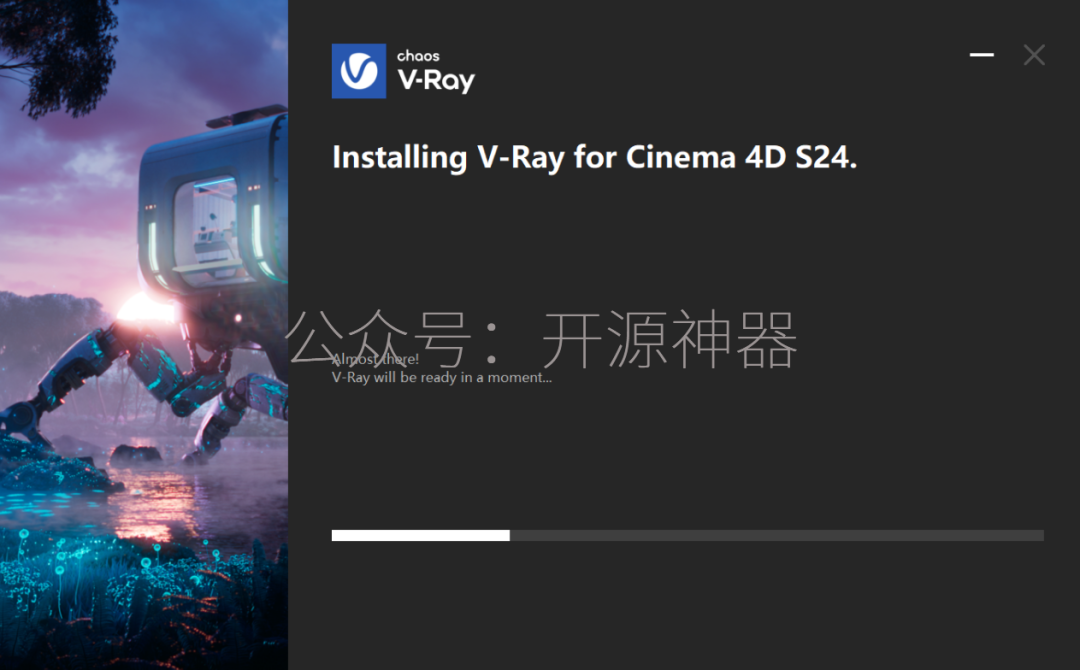The image size is (1080, 670).
Task: Select the Installing V-Ray for Cinema 4D heading
Action: click(594, 158)
